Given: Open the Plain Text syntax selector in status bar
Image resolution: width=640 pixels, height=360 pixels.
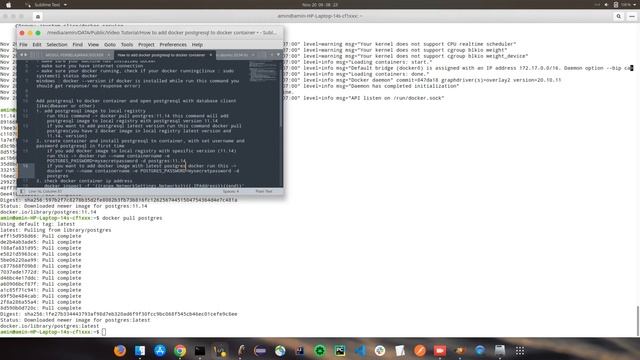Looking at the screenshot, I should [264, 191].
